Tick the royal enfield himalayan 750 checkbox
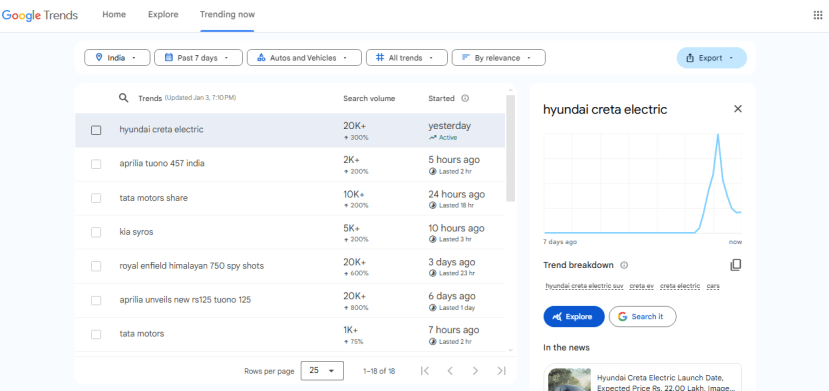Screen dimensions: 829x391 coord(96,266)
